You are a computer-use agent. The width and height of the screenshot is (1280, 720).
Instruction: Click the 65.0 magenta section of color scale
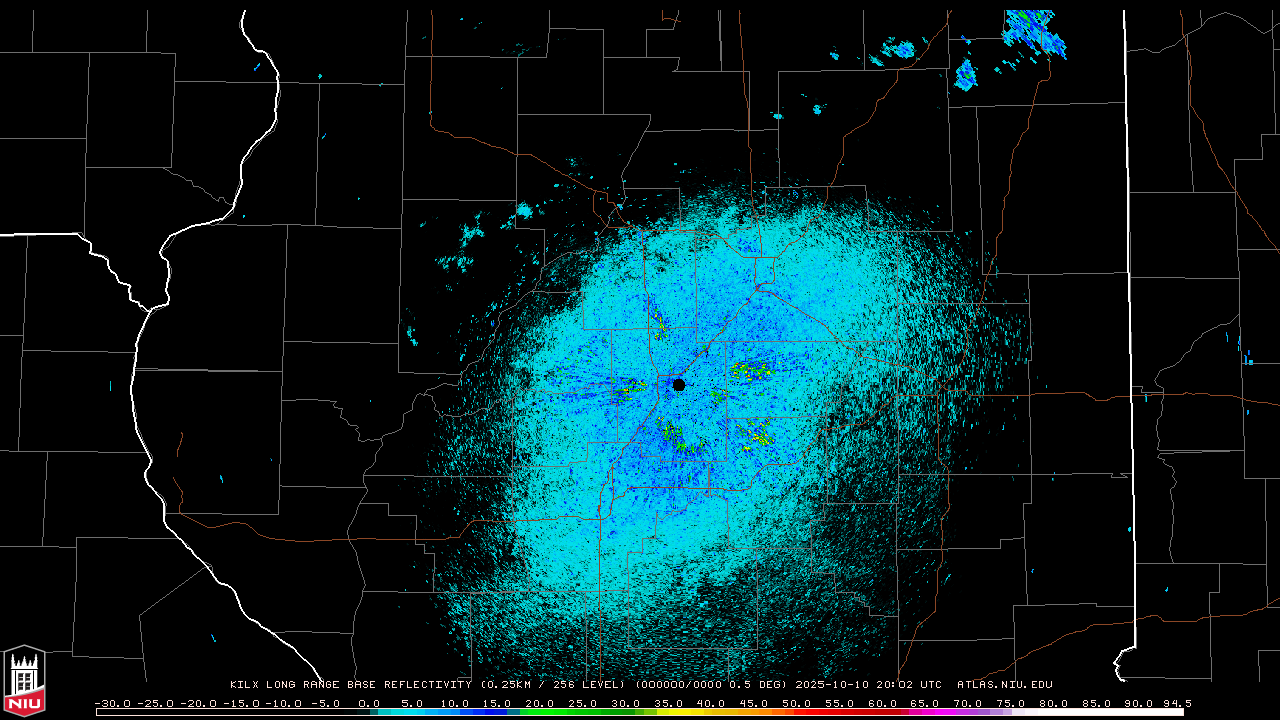click(925, 712)
